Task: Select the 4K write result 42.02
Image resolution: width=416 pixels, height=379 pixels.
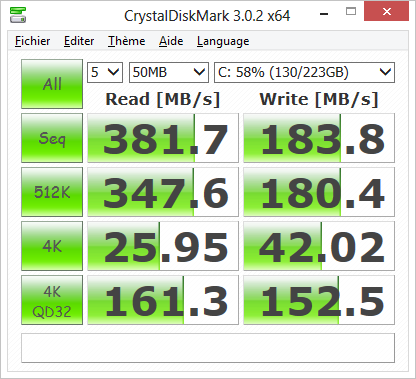Action: click(319, 246)
